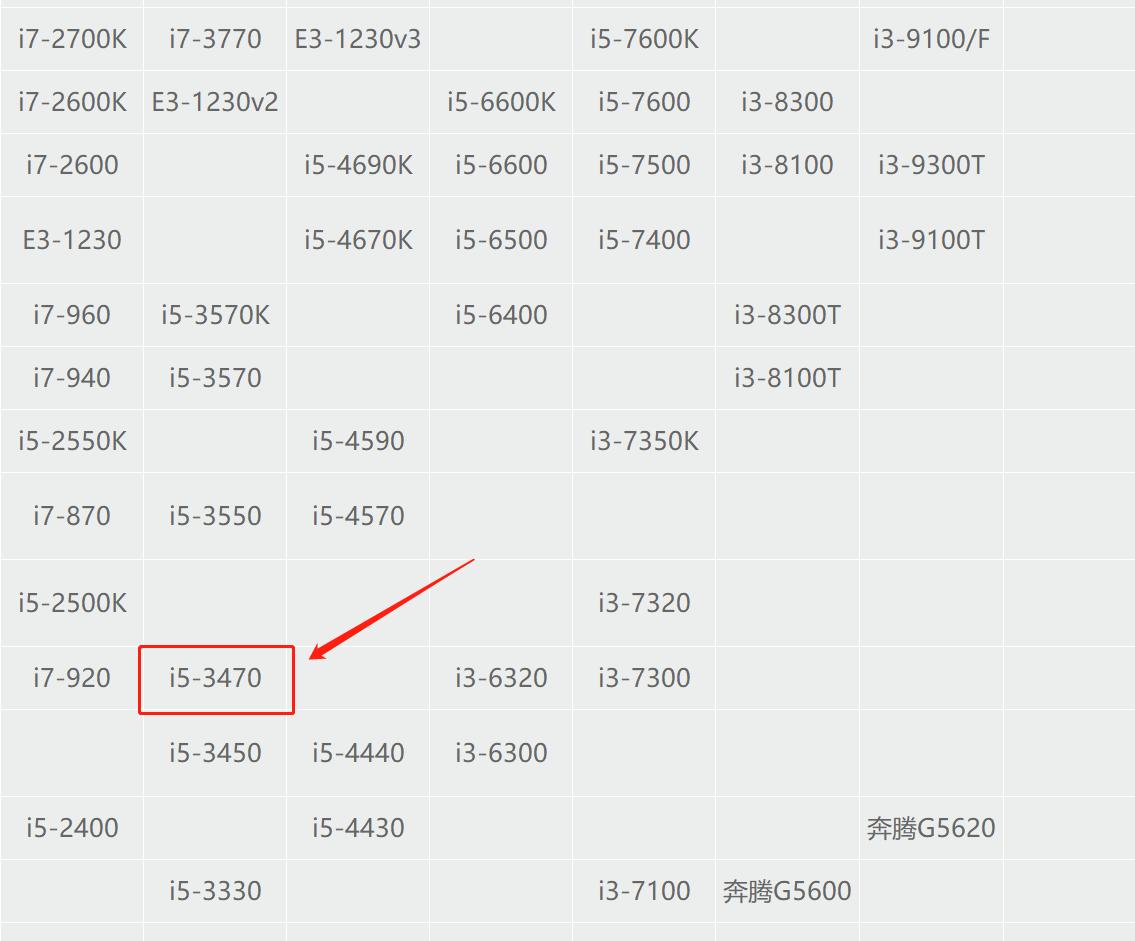Select the i7-2600K entry
The width and height of the screenshot is (1135, 941).
(x=72, y=102)
